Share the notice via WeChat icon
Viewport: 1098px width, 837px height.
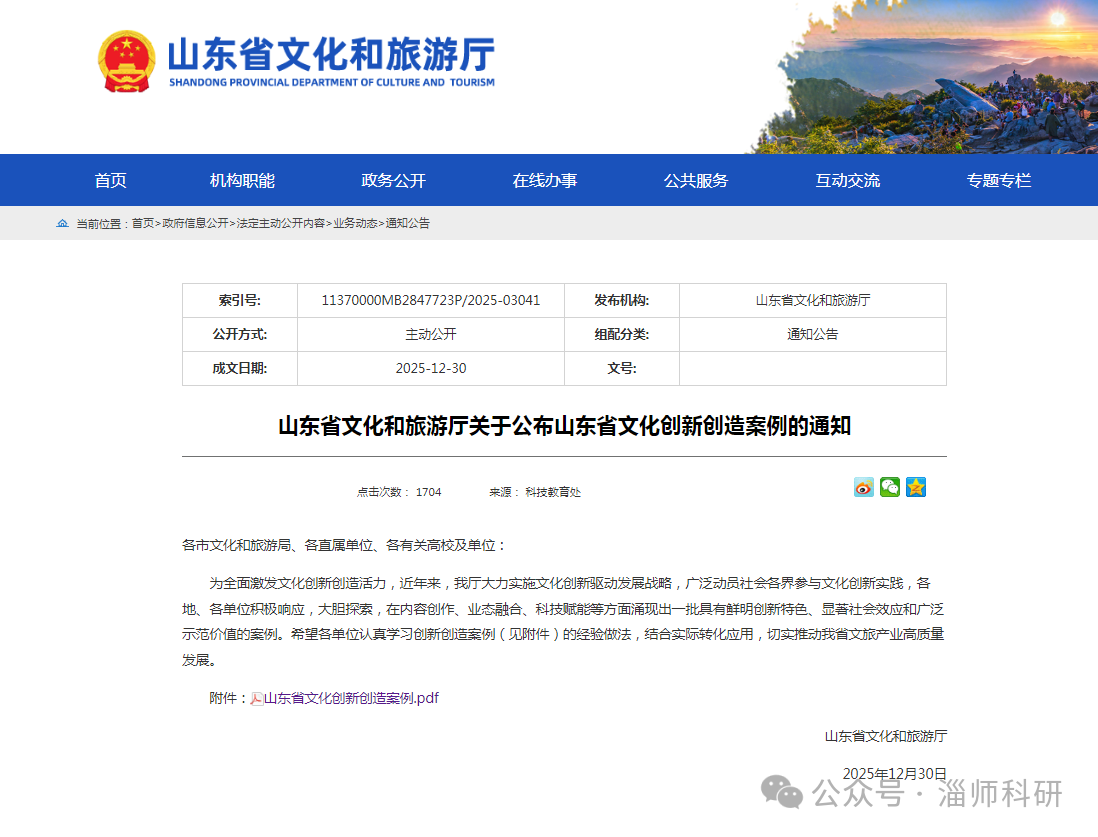click(x=890, y=487)
